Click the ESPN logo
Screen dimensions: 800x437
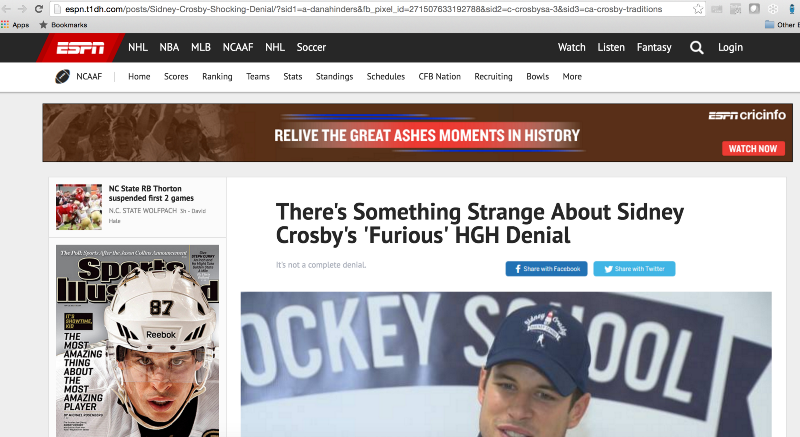(80, 47)
